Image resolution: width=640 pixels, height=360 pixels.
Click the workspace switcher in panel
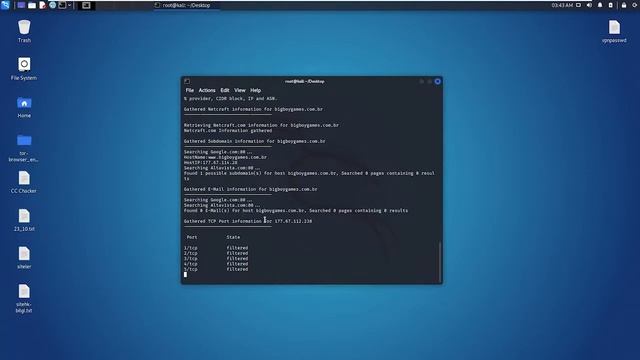tap(86, 5)
